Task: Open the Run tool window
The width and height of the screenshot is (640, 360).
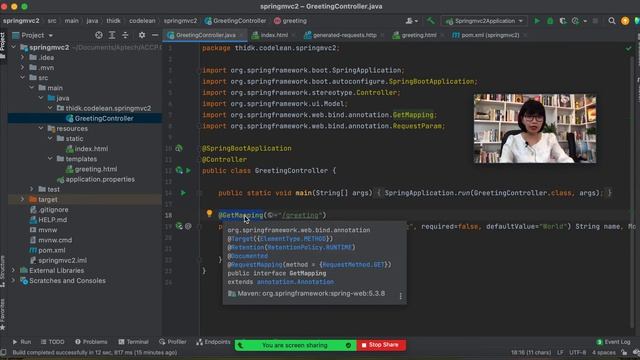Action: pos(22,342)
